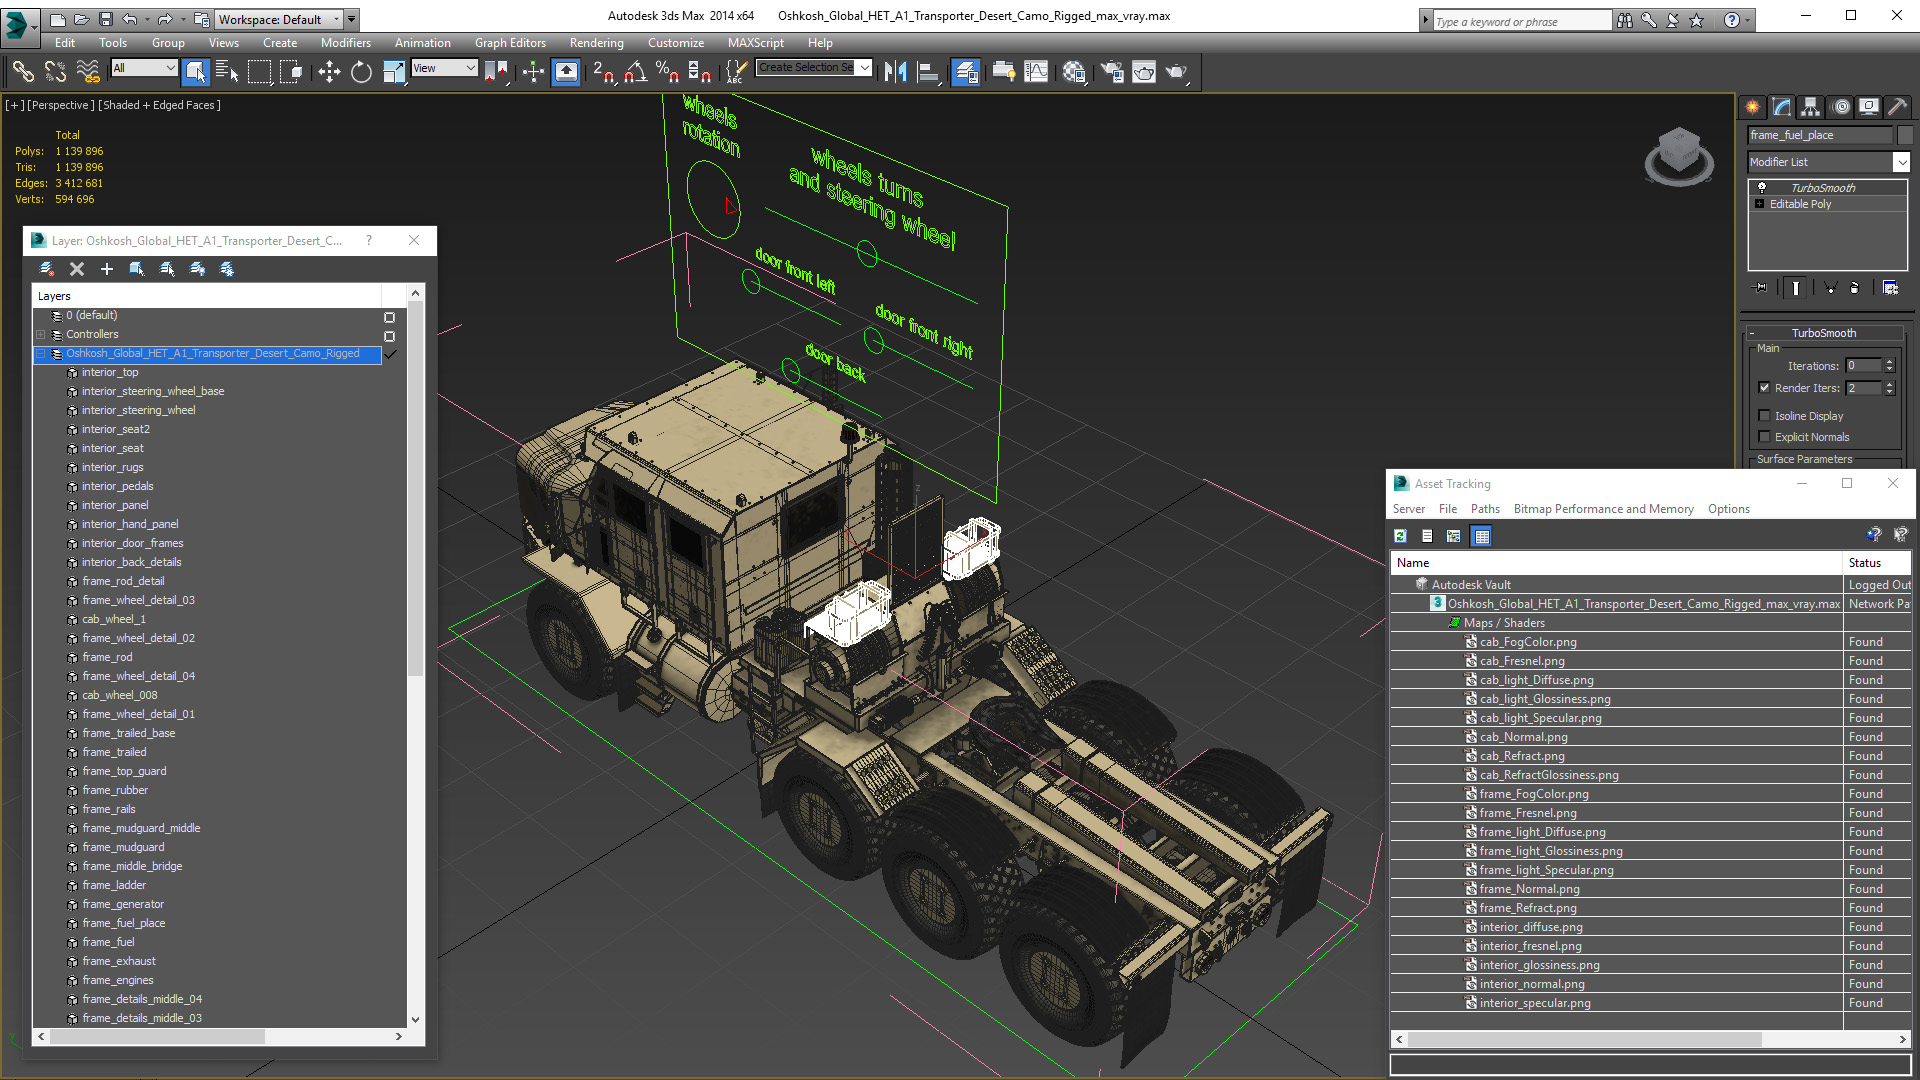
Task: Click Bind to Space Warp icon
Action: pos(88,71)
